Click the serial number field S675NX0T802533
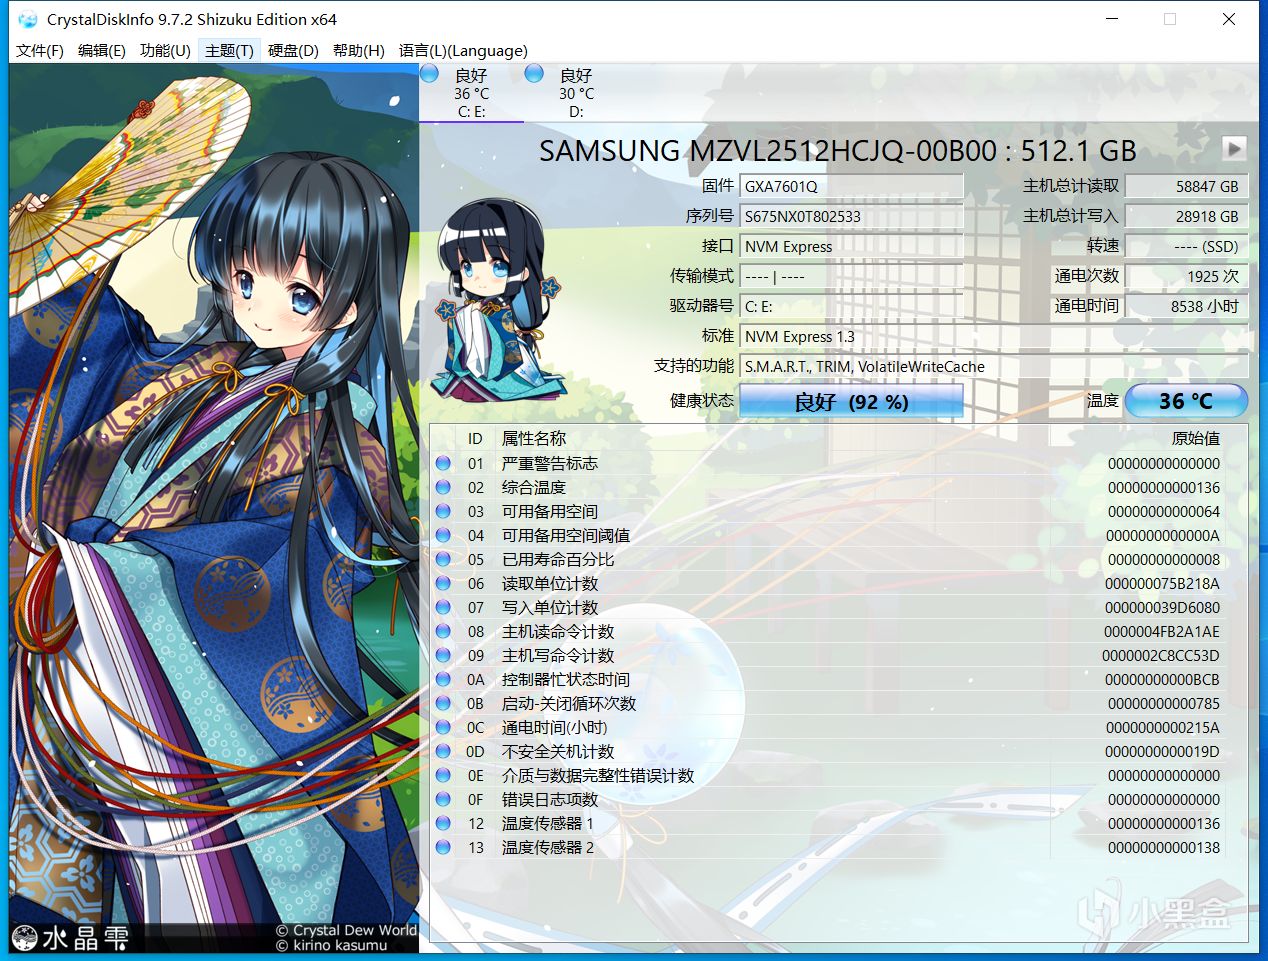1268x961 pixels. [x=851, y=216]
